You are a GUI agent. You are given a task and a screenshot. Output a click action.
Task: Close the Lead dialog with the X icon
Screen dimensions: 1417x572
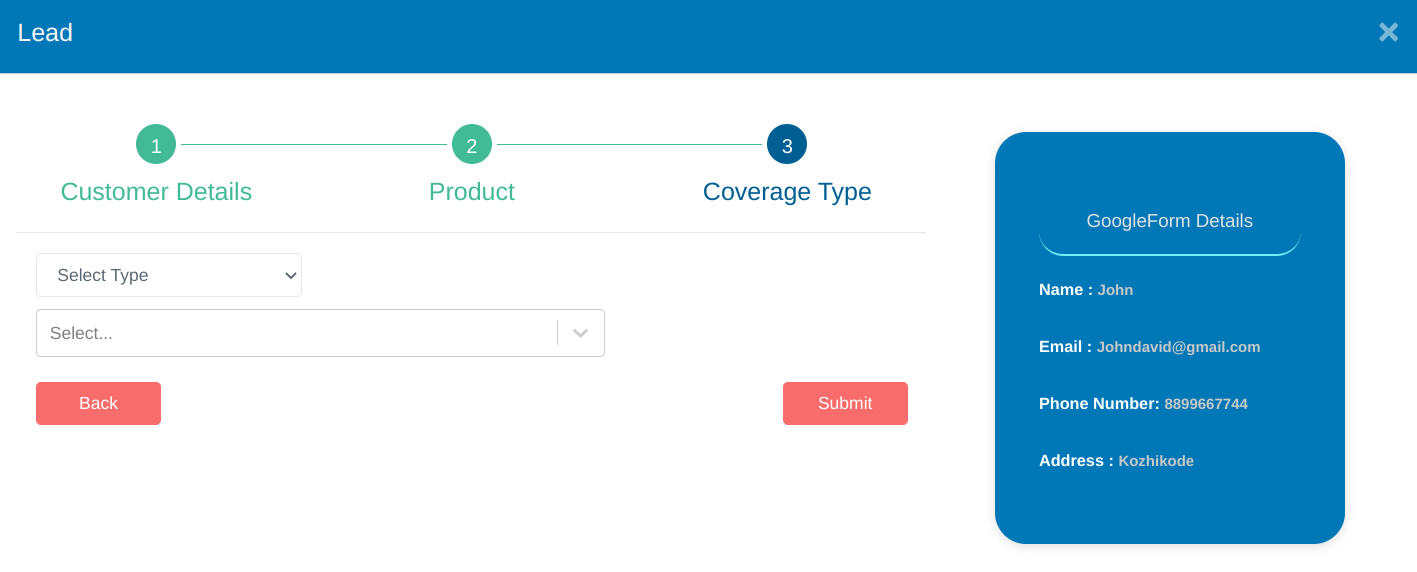(x=1388, y=32)
